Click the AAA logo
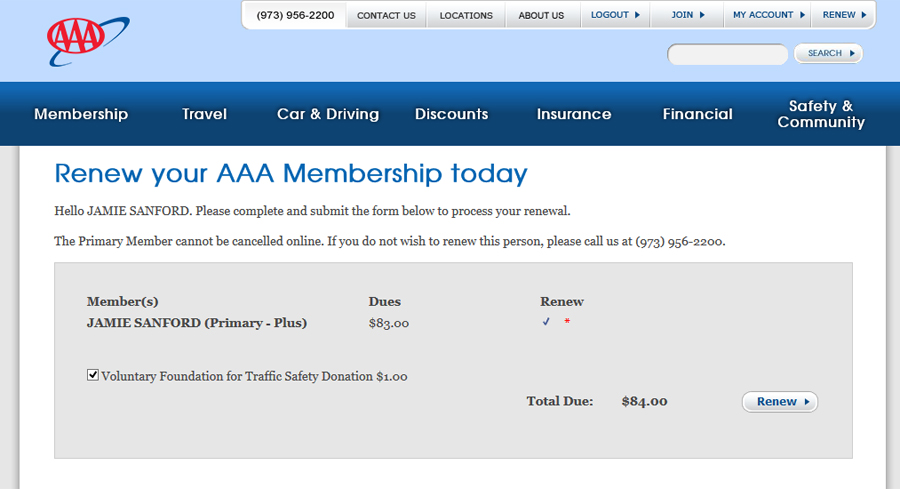 tap(88, 41)
